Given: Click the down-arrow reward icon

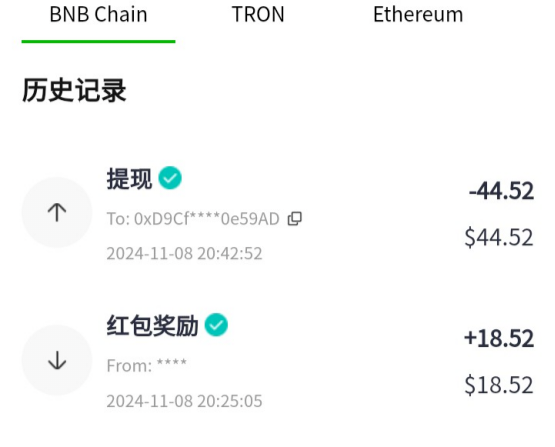Looking at the screenshot, I should (x=57, y=360).
